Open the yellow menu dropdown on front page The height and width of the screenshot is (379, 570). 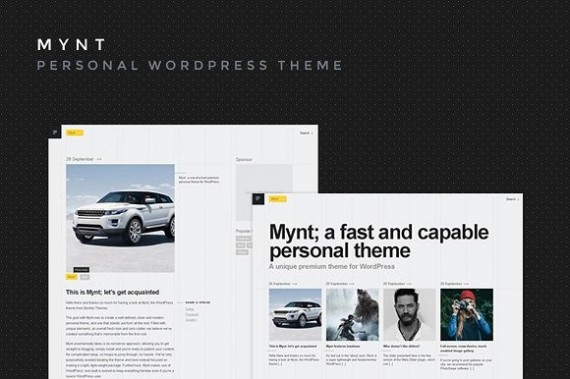[x=278, y=199]
